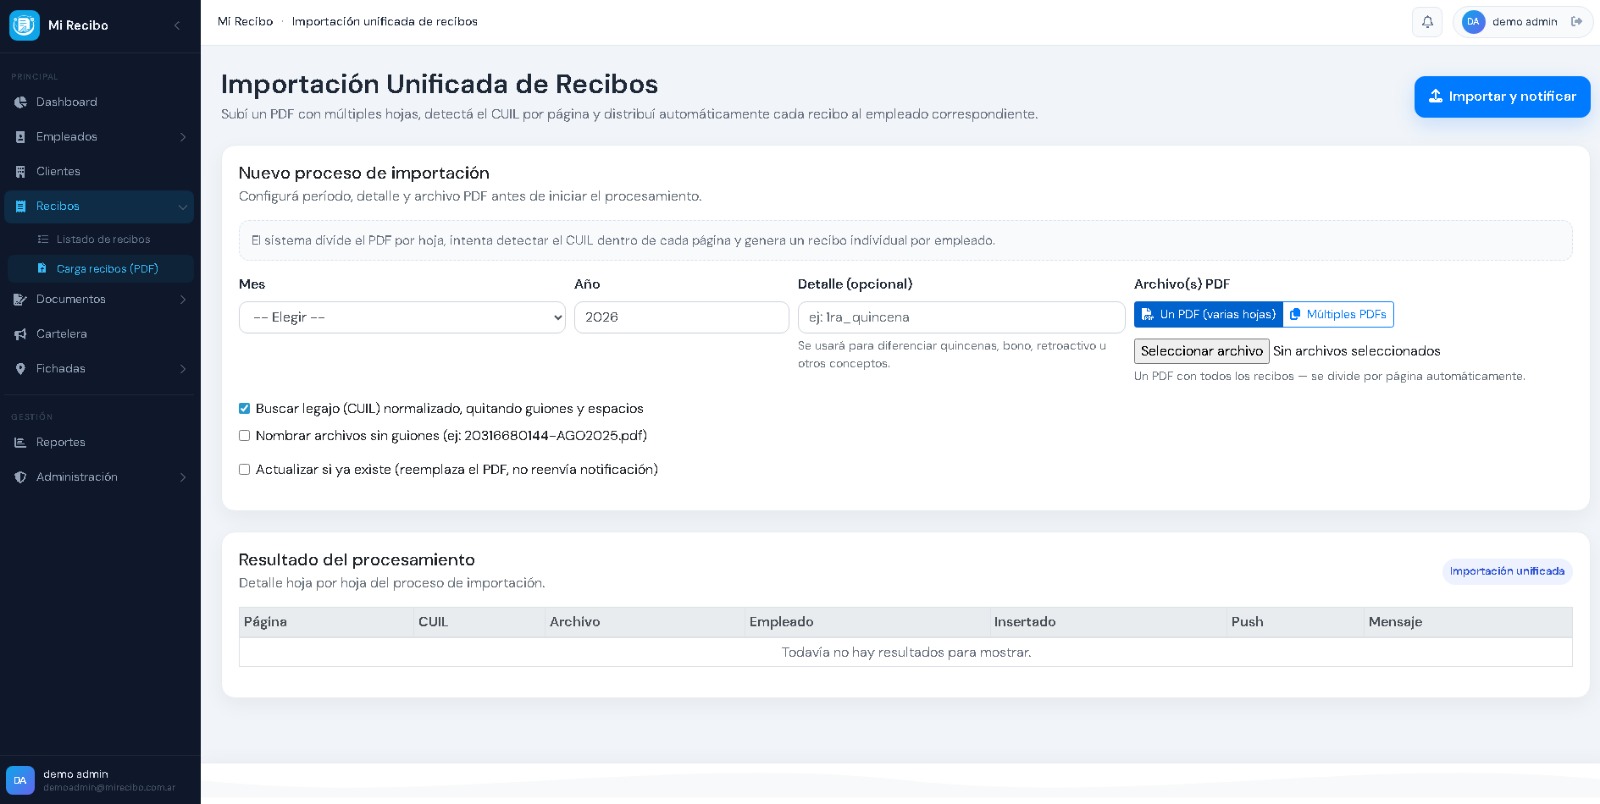Image resolution: width=1600 pixels, height=804 pixels.
Task: Go to Listado de recibos
Action: click(101, 240)
